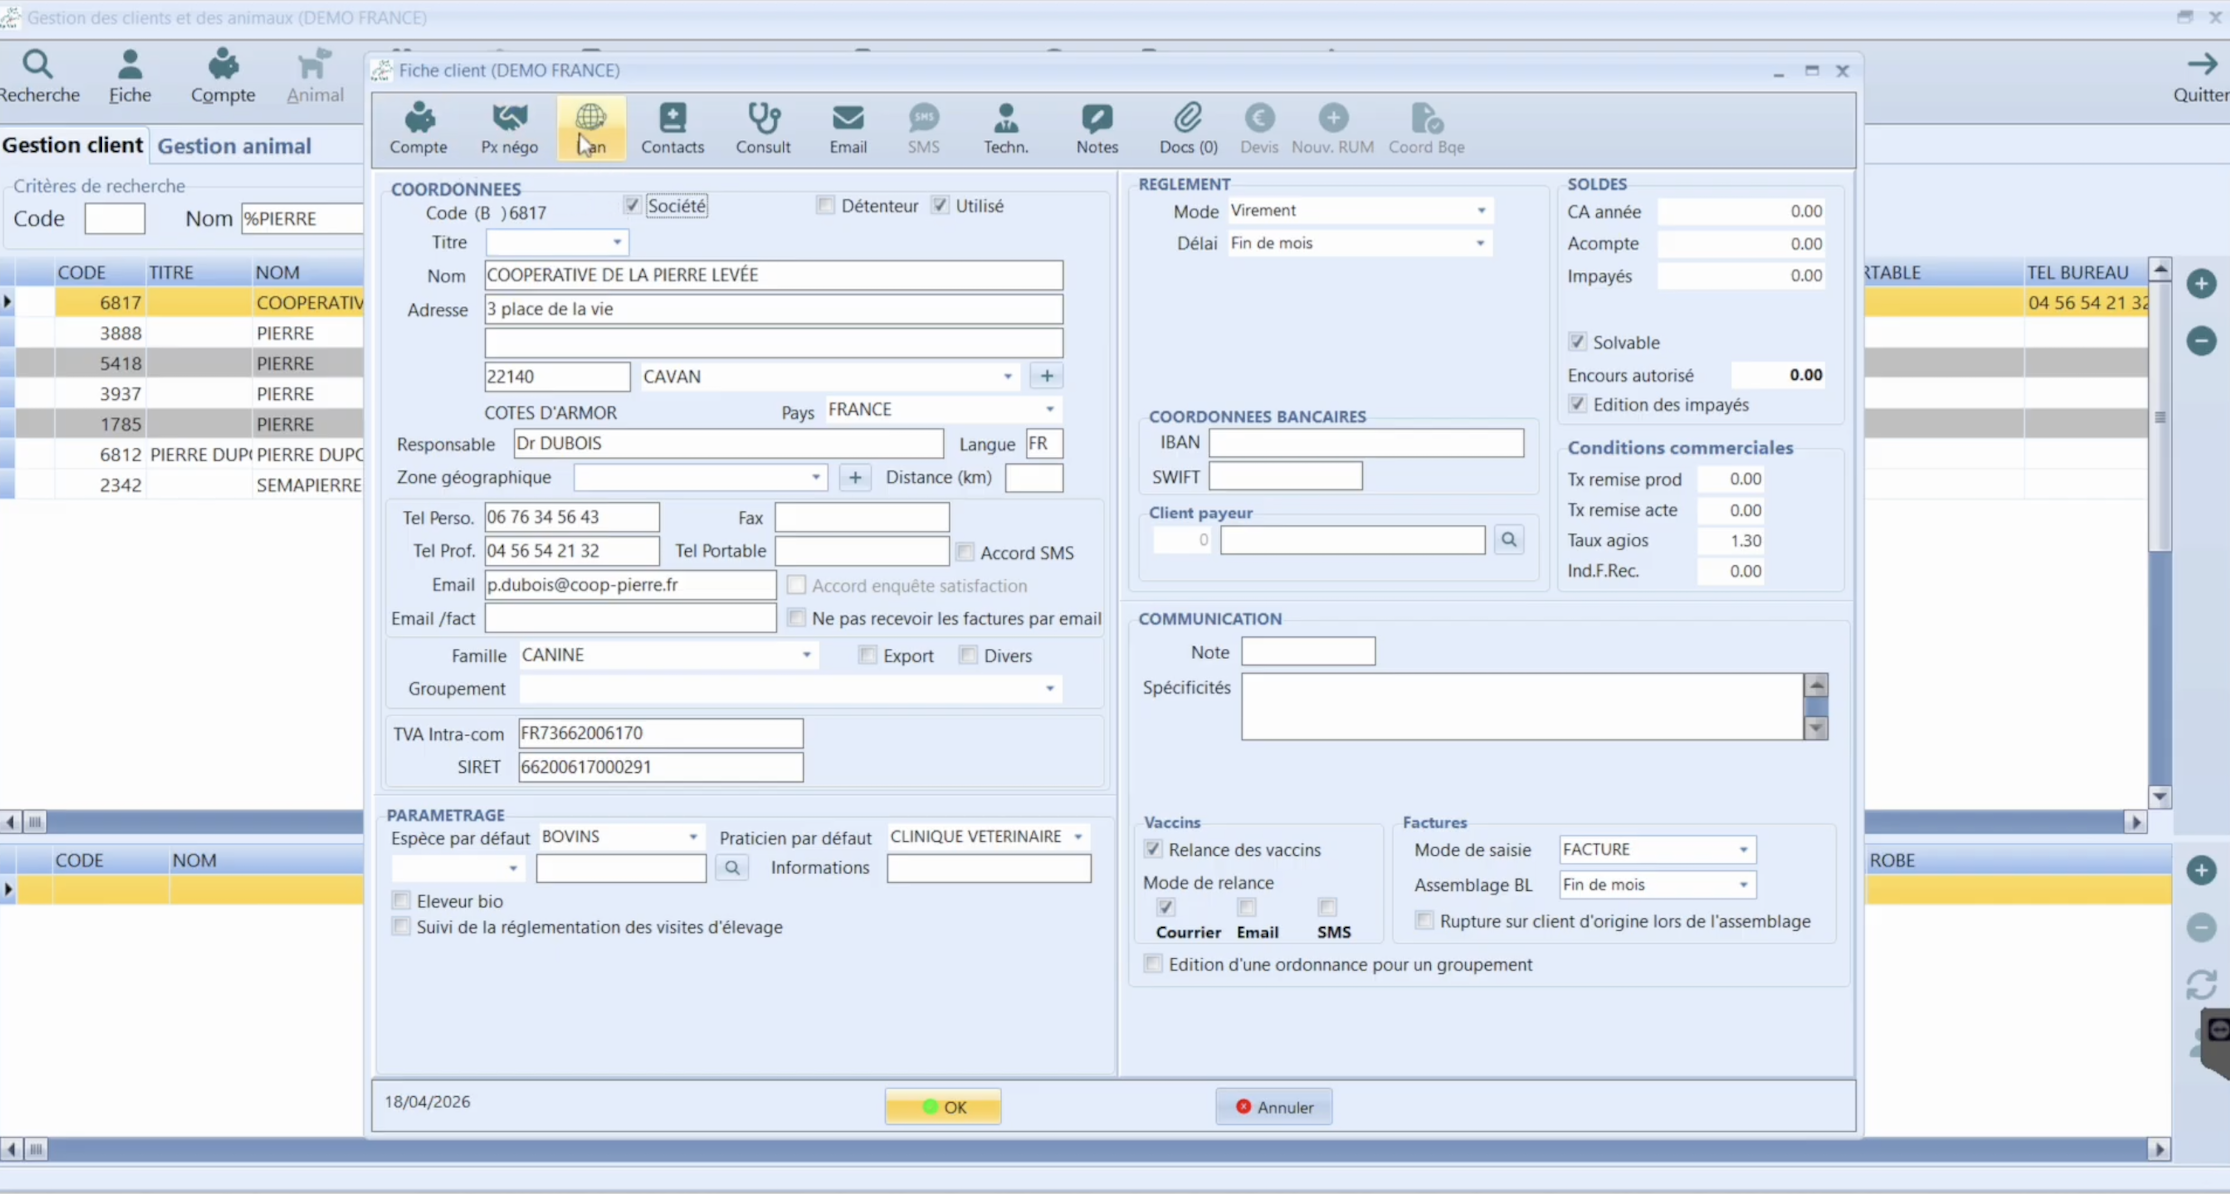
Task: Switch to the Gestion animal tab
Action: point(234,145)
